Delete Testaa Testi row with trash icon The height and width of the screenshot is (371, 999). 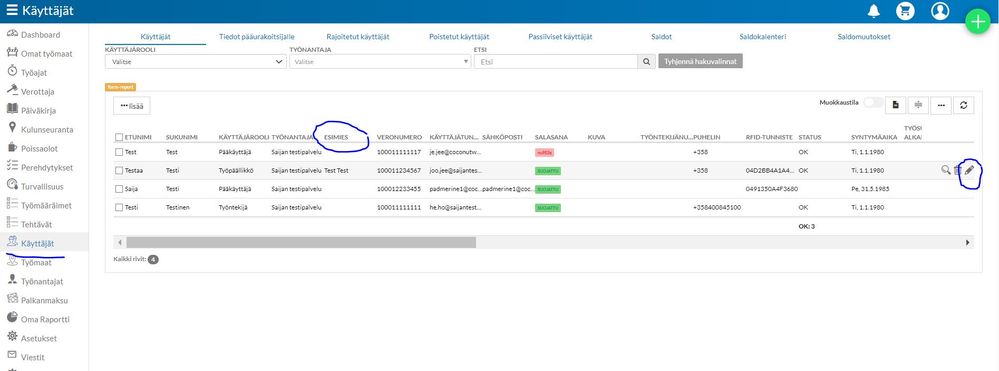(x=958, y=170)
